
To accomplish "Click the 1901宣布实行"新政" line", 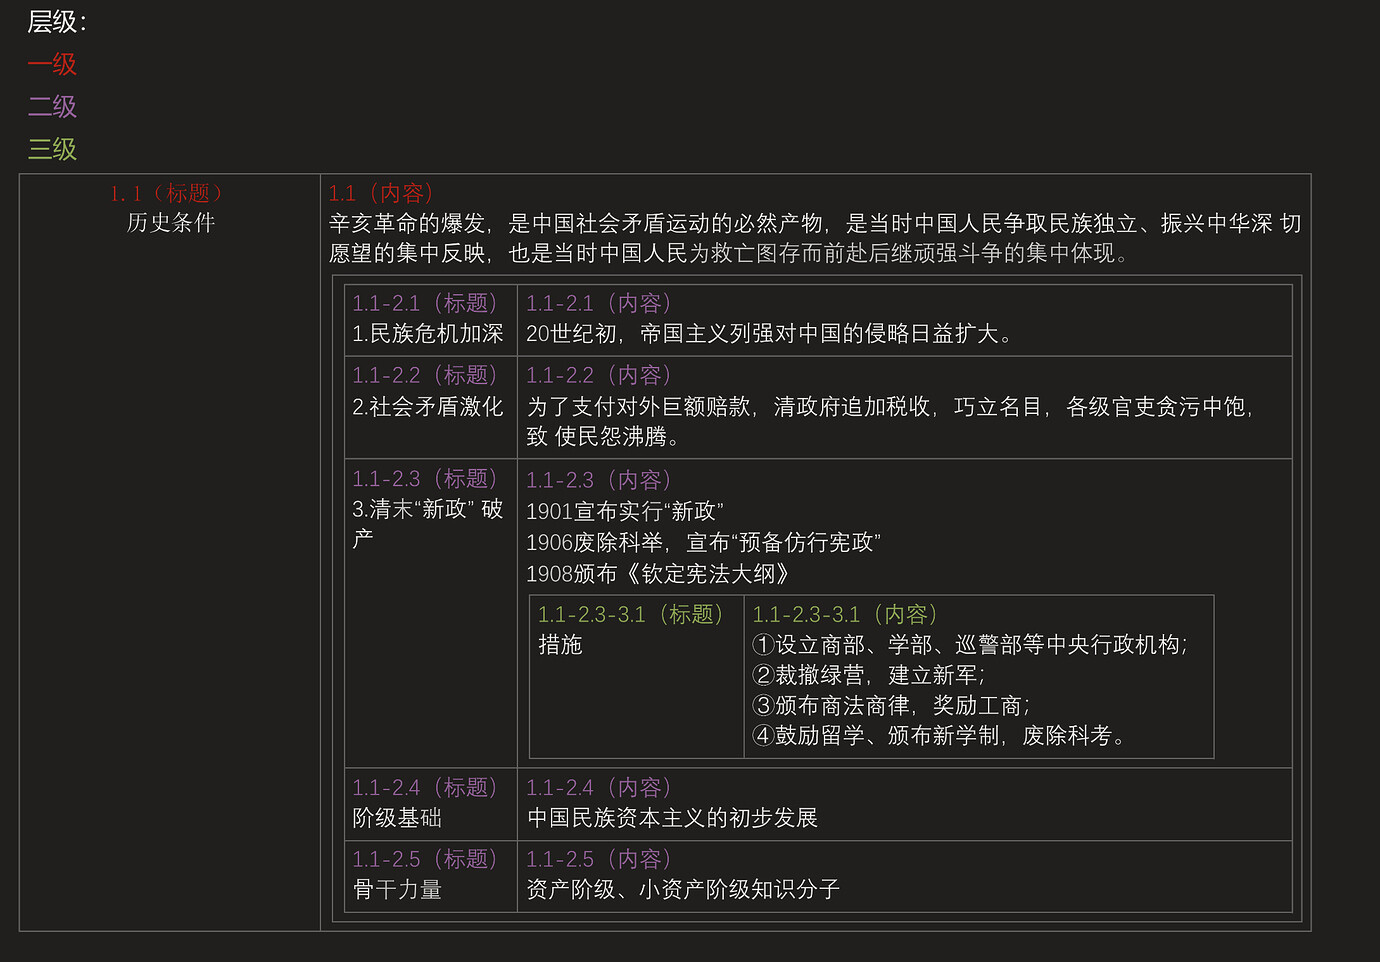I will [624, 512].
